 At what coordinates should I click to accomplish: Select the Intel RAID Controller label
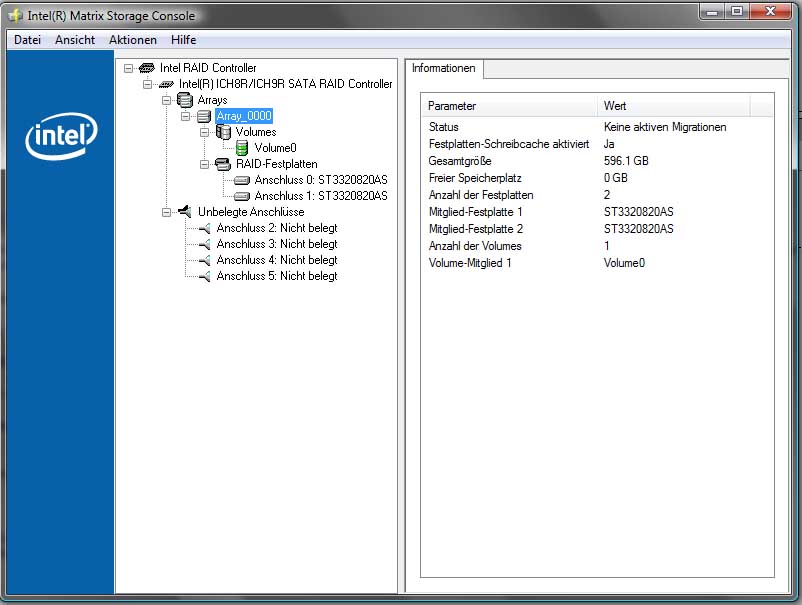coord(208,68)
